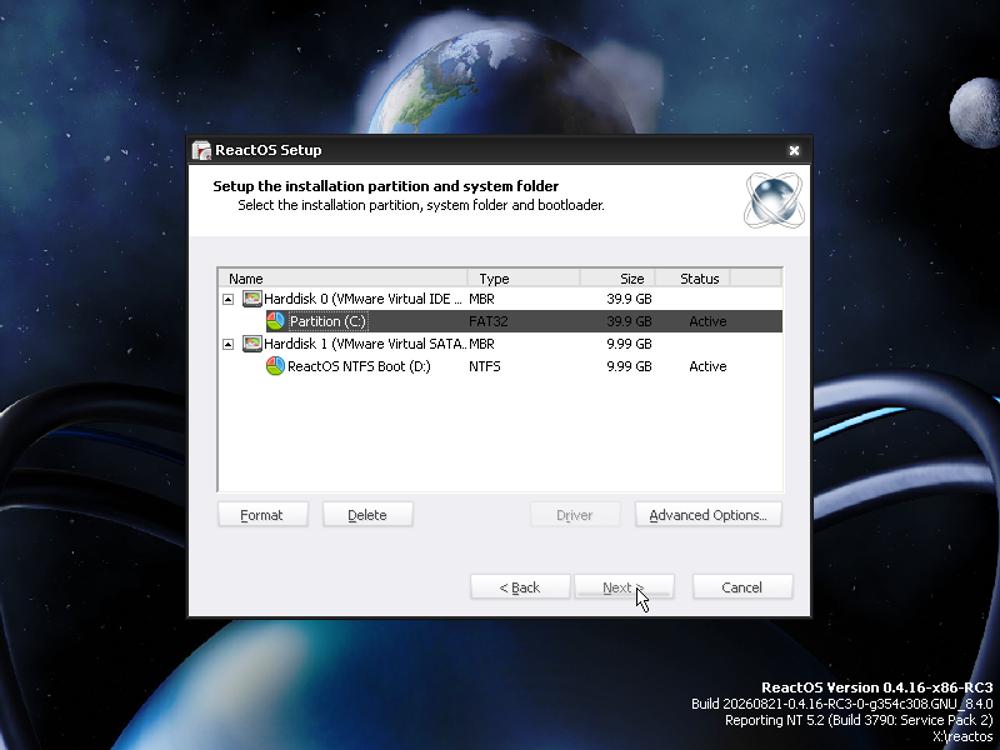Click the Format button

[263, 515]
